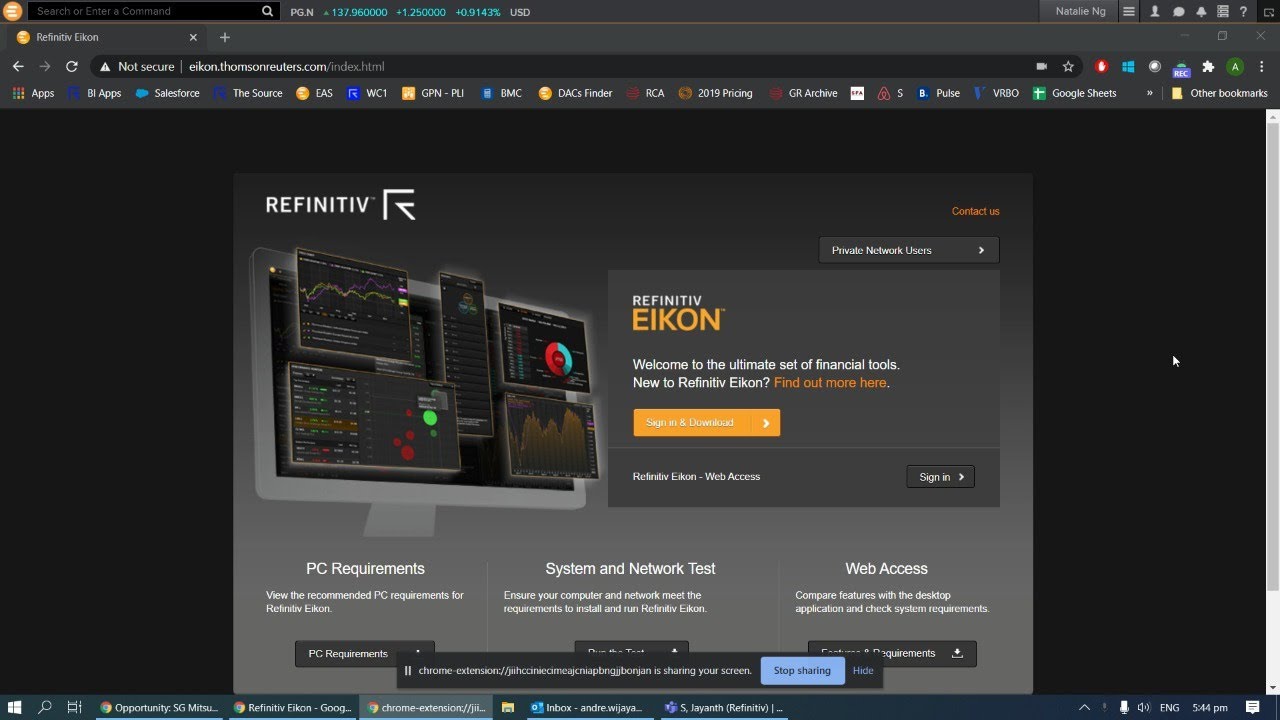Click the Sign in & Download button

coord(706,422)
